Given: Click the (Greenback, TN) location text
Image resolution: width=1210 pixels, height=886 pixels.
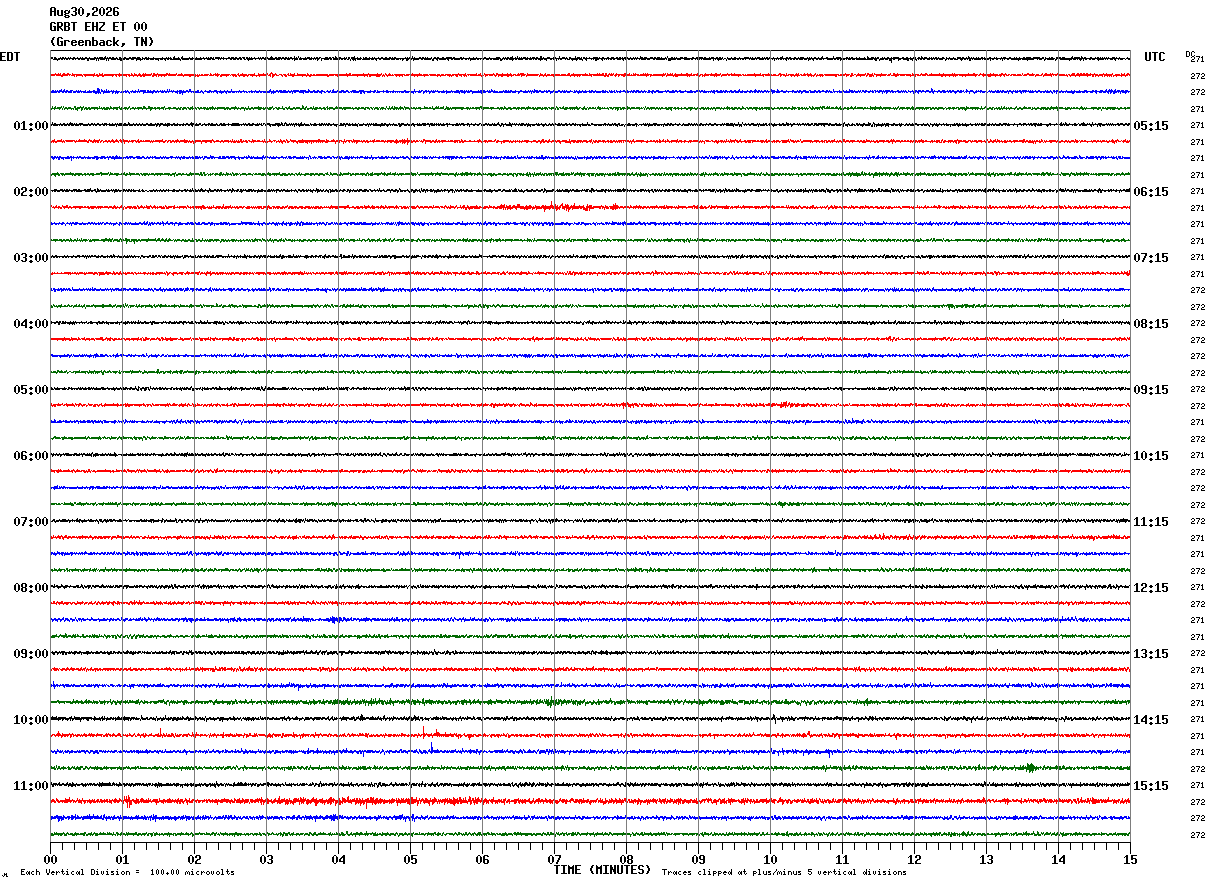Looking at the screenshot, I should click(102, 42).
